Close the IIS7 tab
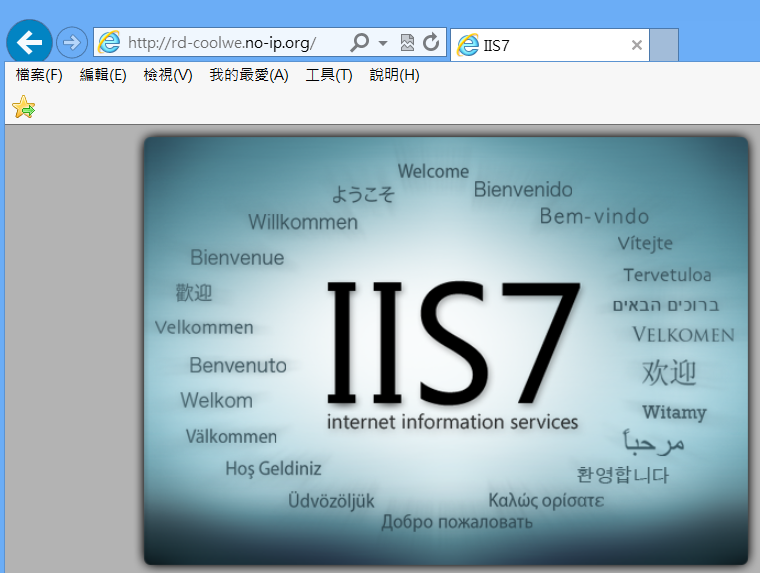The image size is (760, 573). click(x=637, y=45)
